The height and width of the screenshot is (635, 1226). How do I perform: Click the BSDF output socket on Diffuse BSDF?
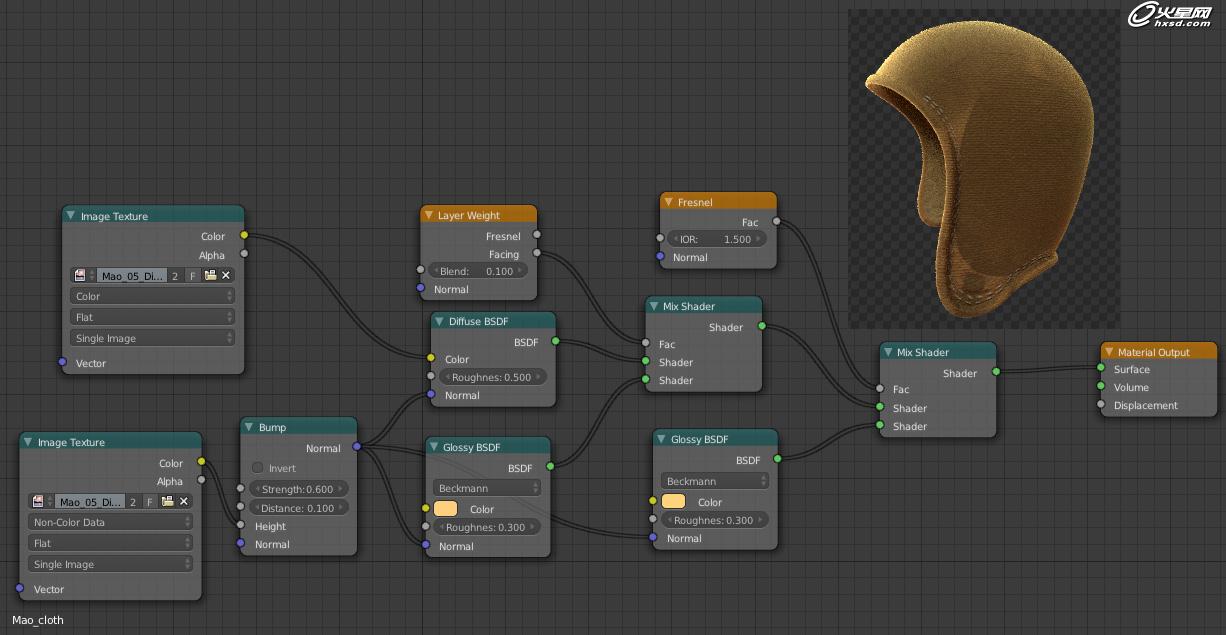556,341
